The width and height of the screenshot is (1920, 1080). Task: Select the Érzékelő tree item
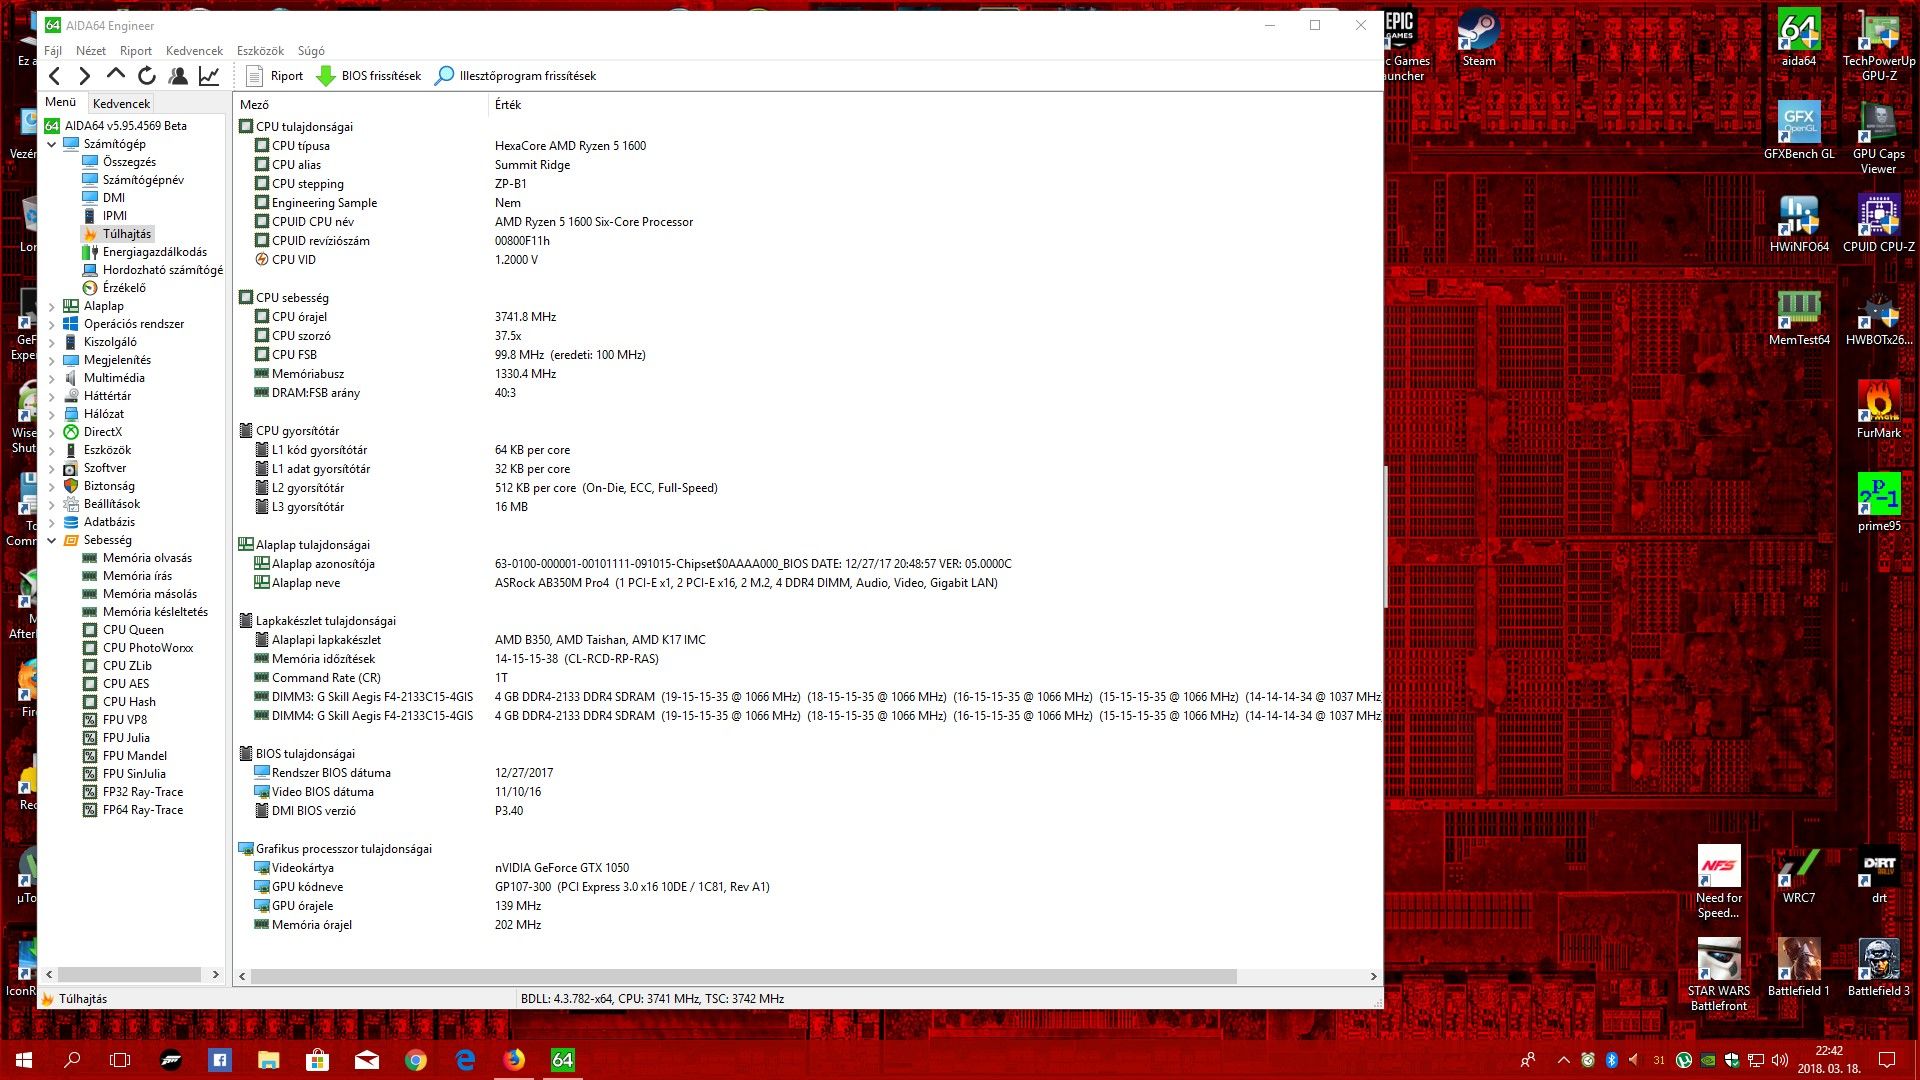tap(124, 288)
